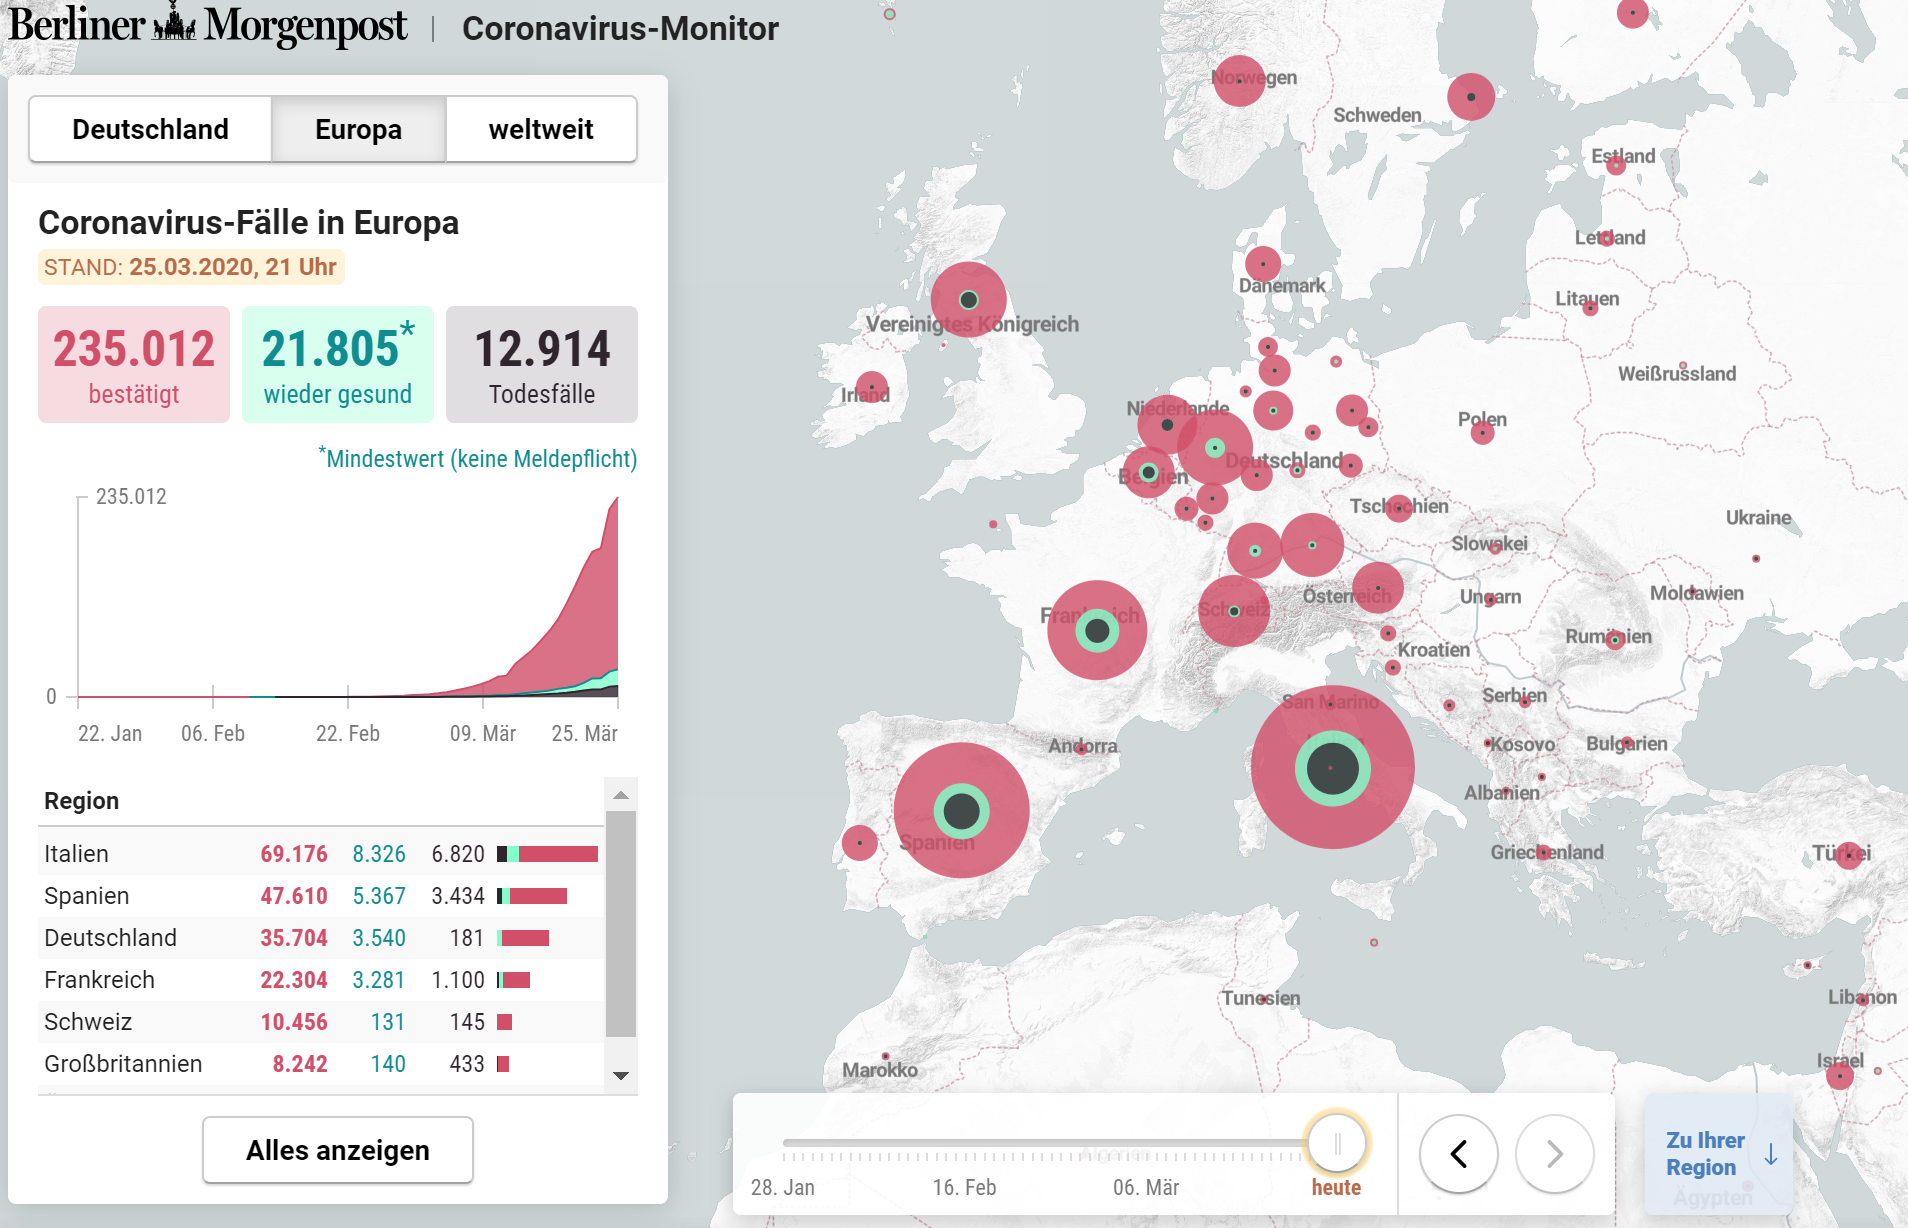Click the Belgium case bubble
Image resolution: width=1908 pixels, height=1228 pixels.
[1149, 473]
